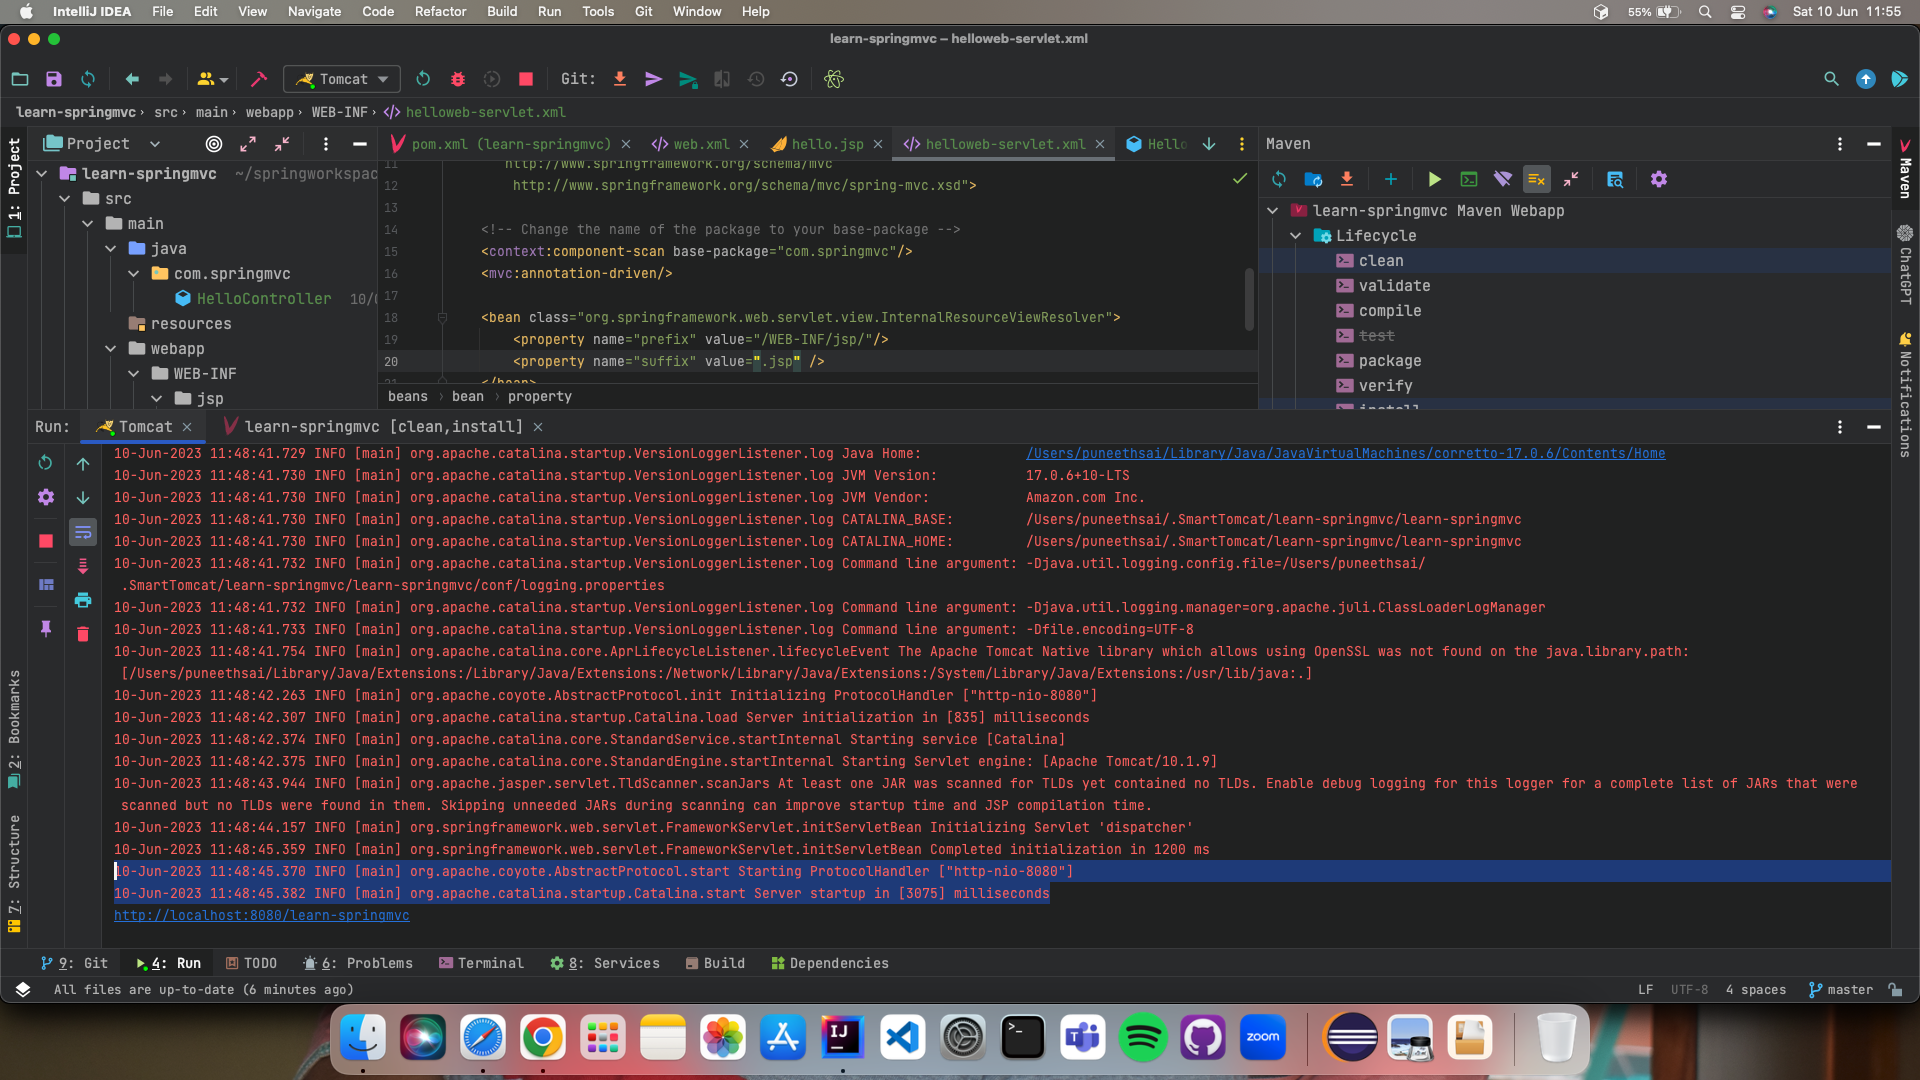Add a Maven project with the plus icon
Viewport: 1920px width, 1080px height.
click(1390, 179)
